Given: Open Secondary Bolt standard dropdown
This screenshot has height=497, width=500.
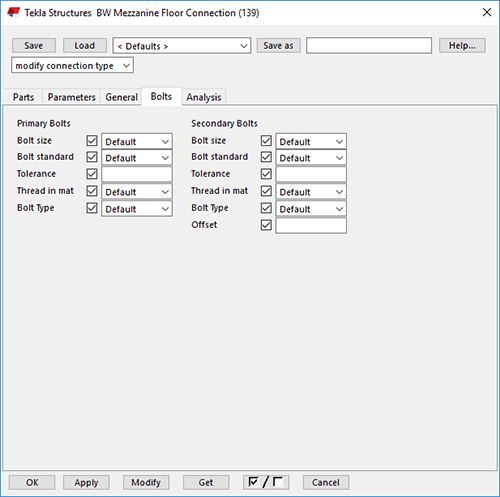Looking at the screenshot, I should point(311,158).
